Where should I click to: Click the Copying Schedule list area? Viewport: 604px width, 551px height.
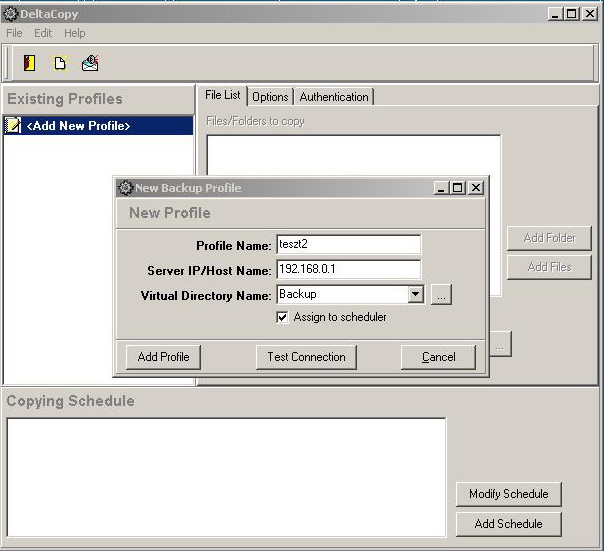coord(226,477)
